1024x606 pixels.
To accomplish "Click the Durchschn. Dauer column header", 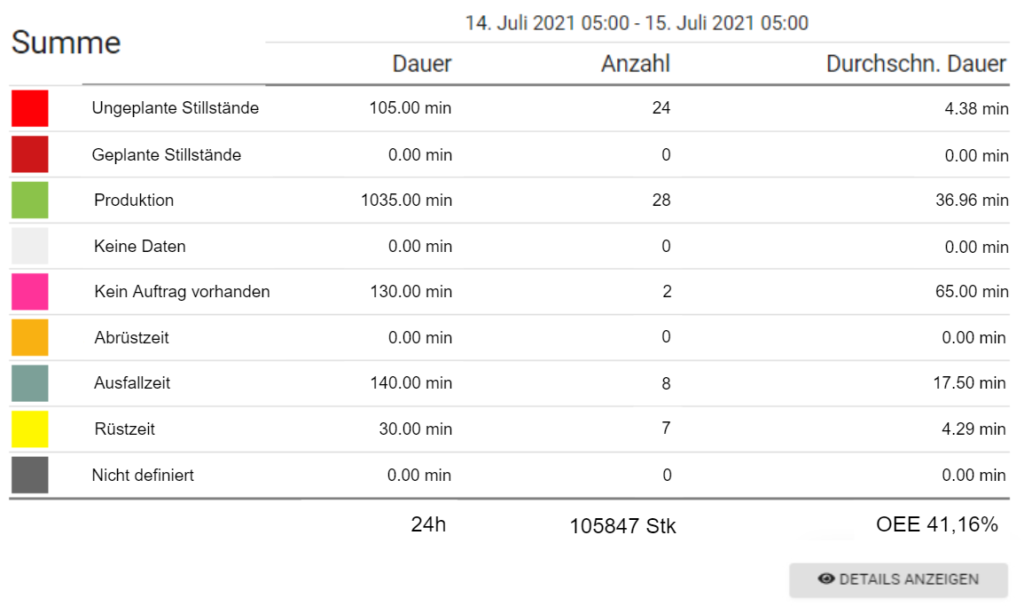I will [916, 64].
